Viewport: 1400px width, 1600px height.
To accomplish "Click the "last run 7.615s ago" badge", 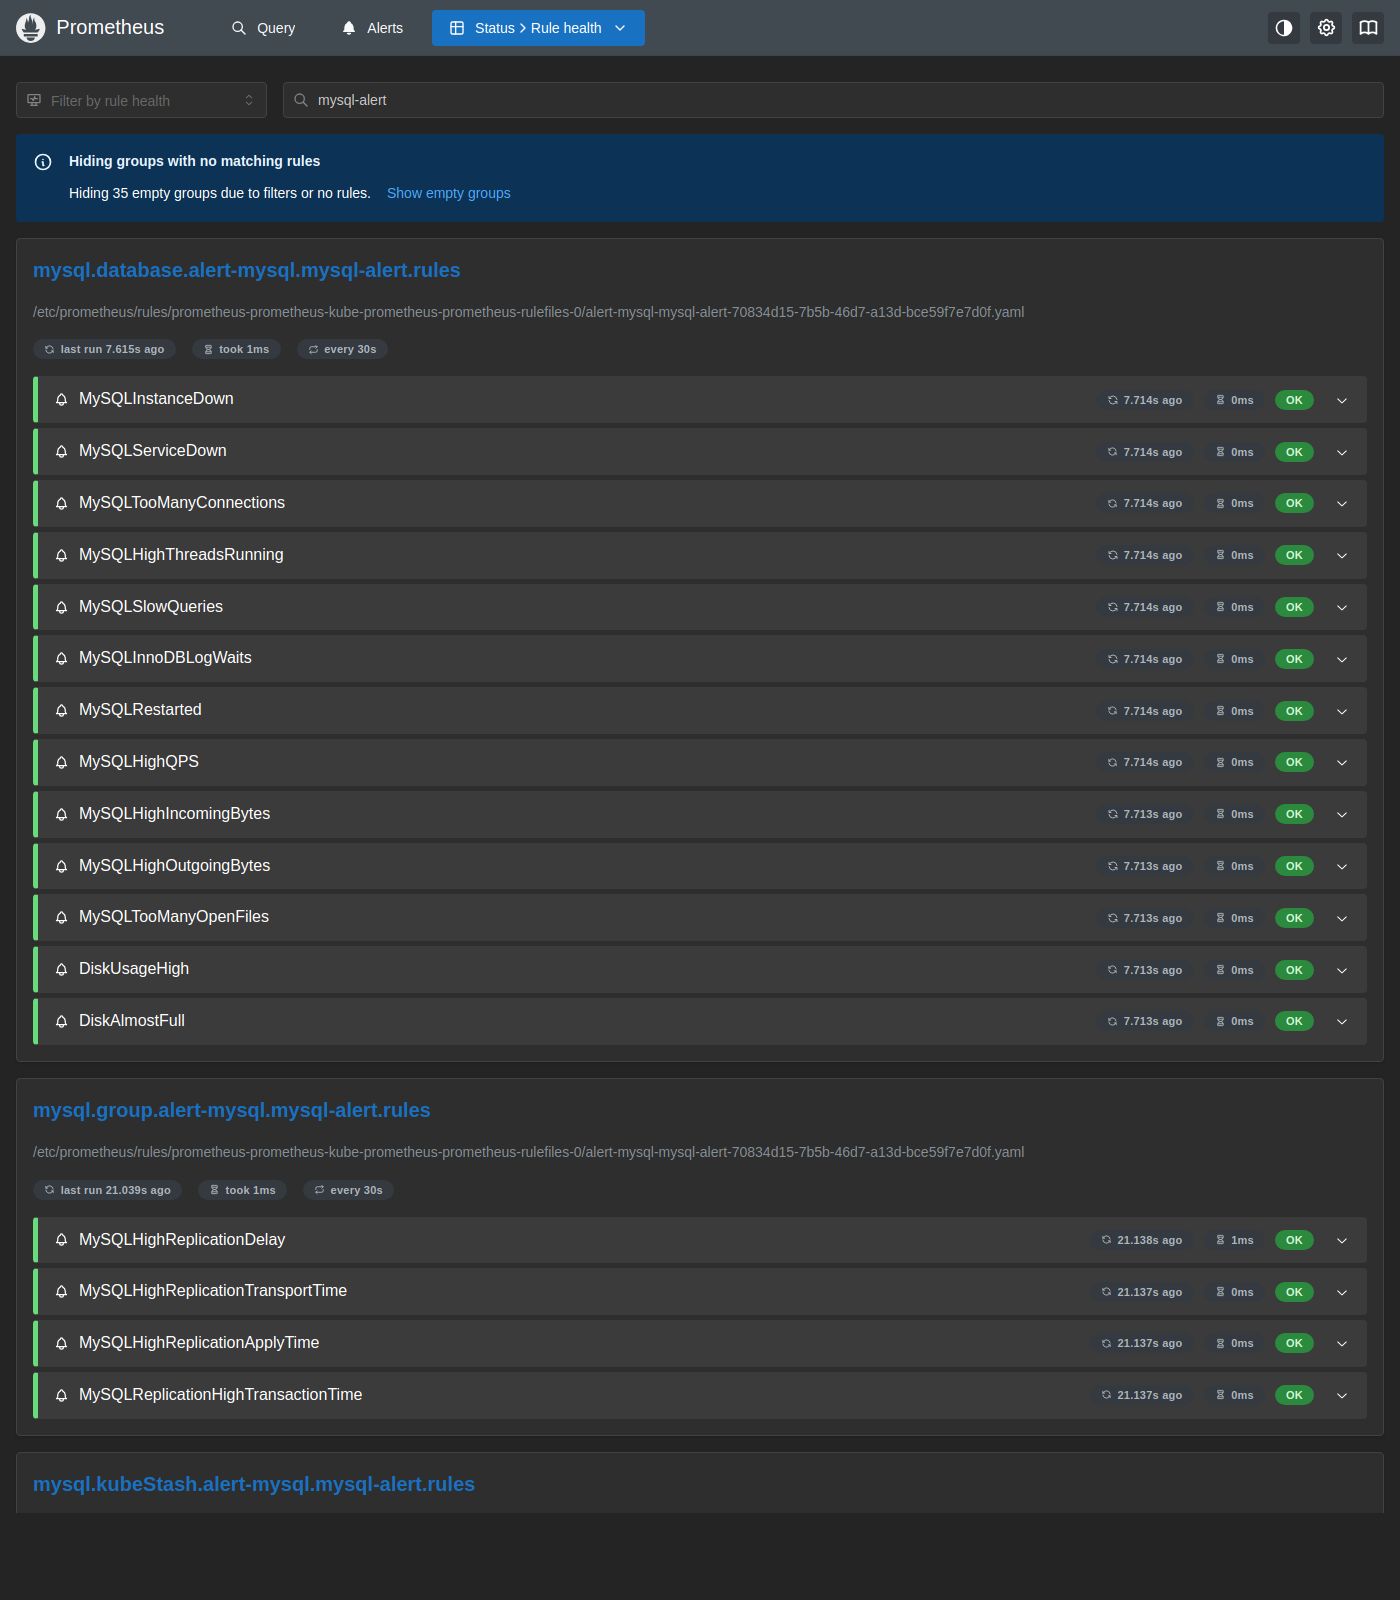I will (x=104, y=349).
